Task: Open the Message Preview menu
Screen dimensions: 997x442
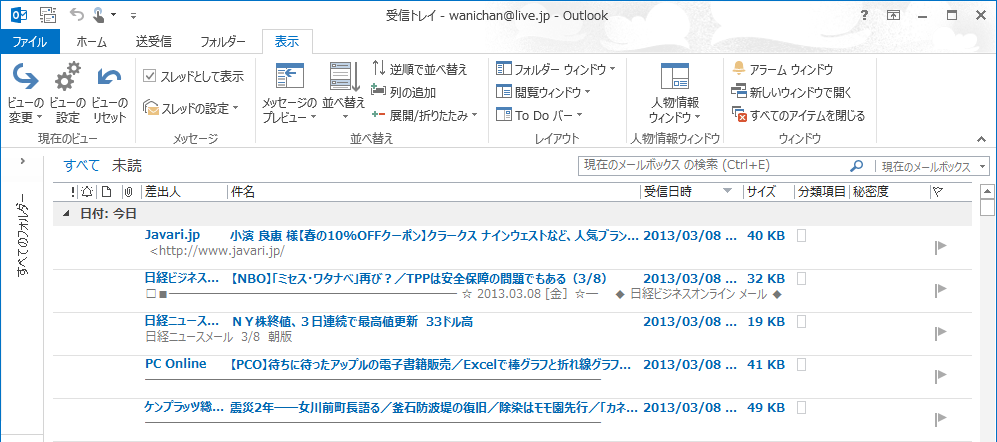Action: (x=289, y=93)
